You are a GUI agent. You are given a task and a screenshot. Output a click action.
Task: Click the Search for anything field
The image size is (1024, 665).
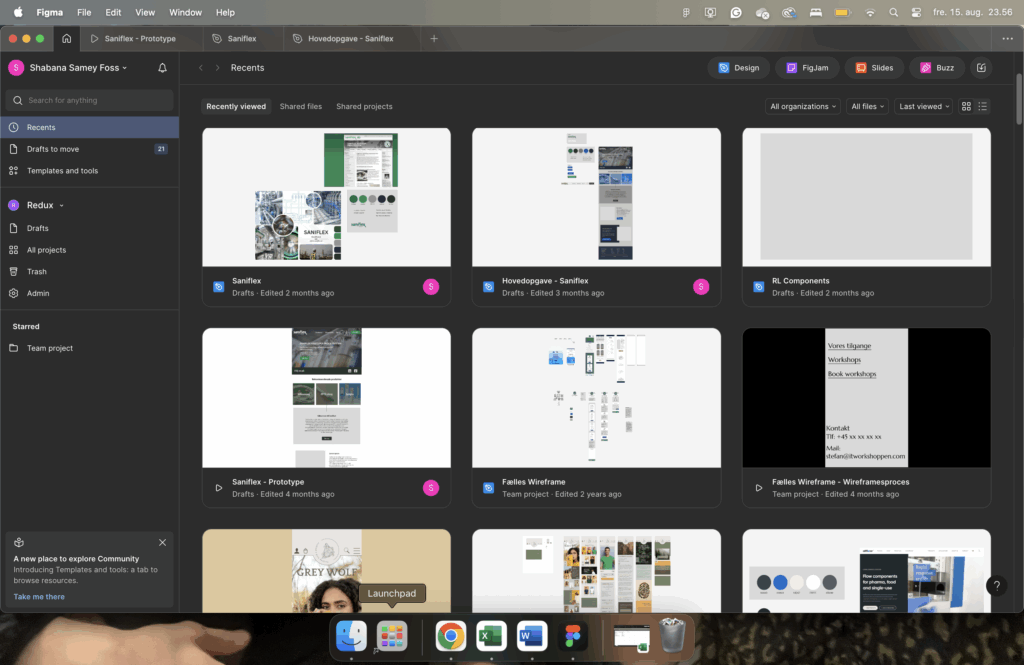[90, 100]
